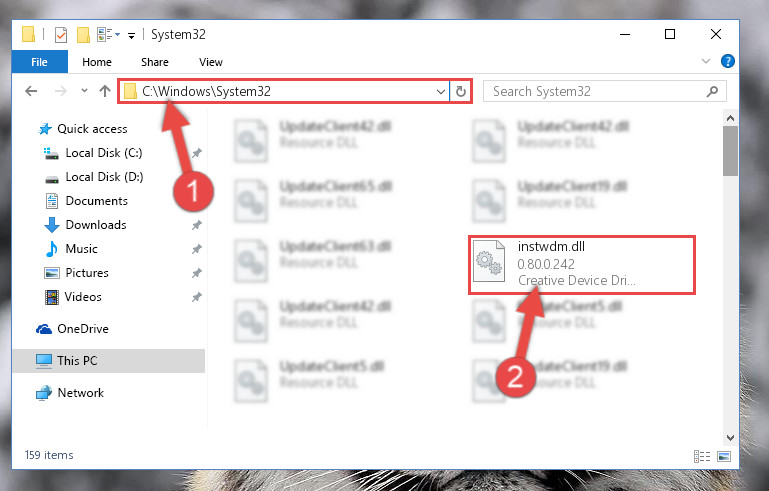Open the Customize Quick Access Toolbar dropdown
The image size is (769, 491).
click(x=131, y=35)
